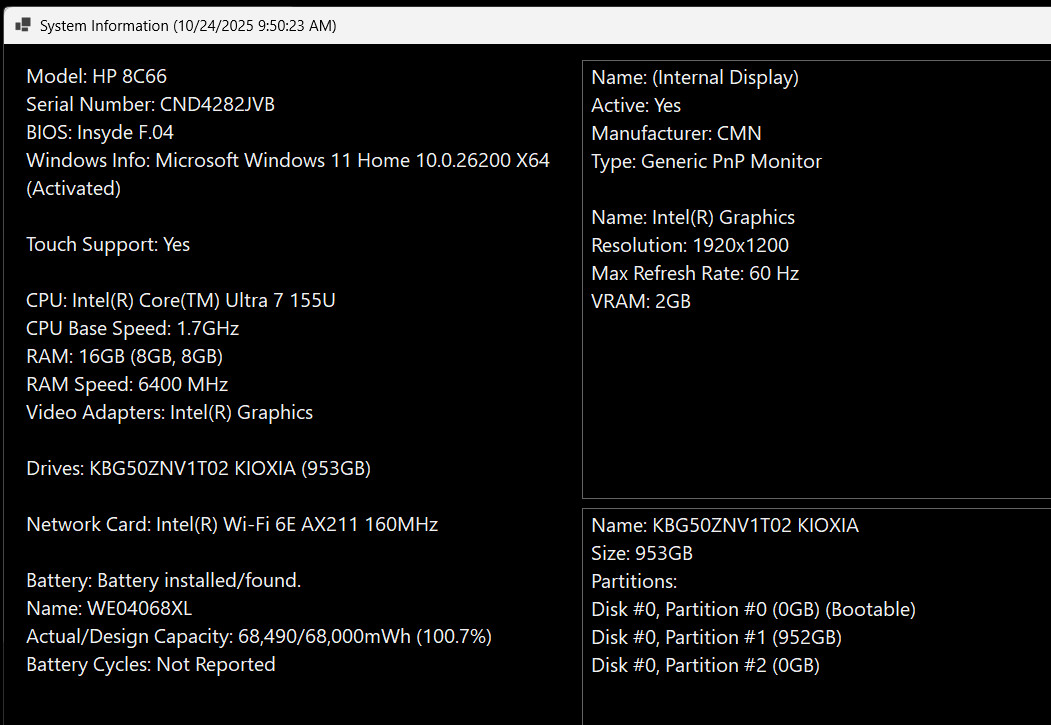Click 'Video Adapters: Intel(R) Graphics' line
1051x725 pixels.
pyautogui.click(x=170, y=413)
